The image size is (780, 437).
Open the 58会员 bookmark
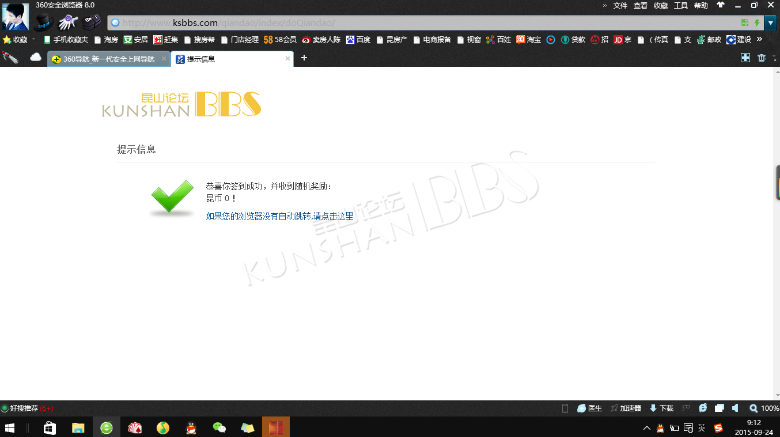280,40
